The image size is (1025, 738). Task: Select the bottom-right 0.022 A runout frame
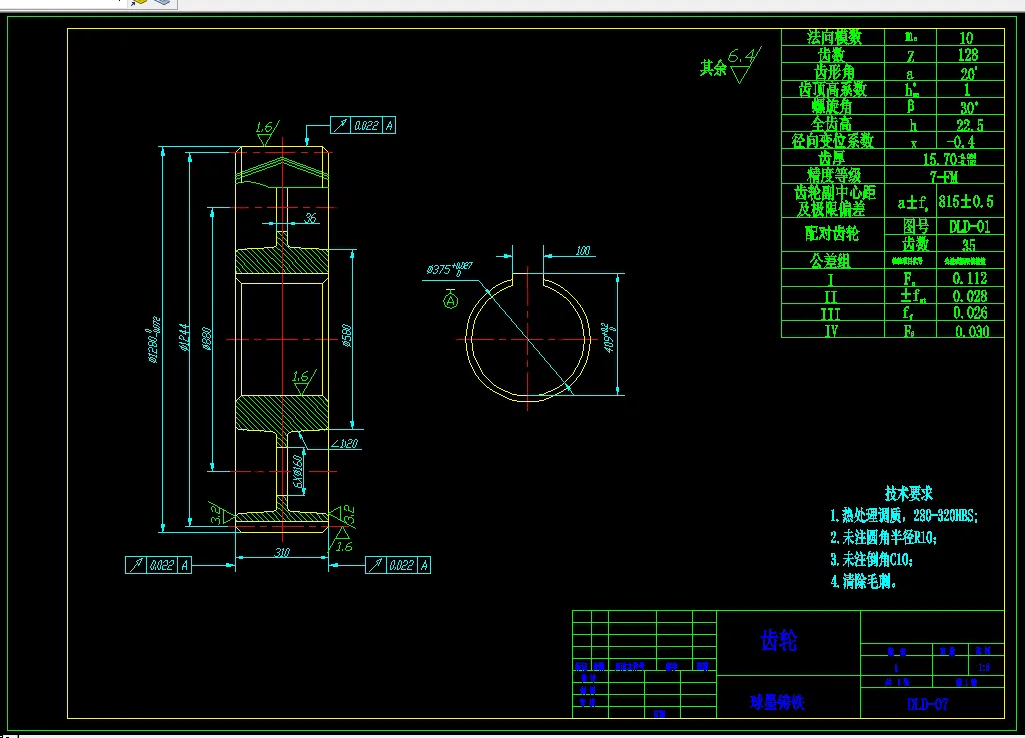pyautogui.click(x=398, y=565)
